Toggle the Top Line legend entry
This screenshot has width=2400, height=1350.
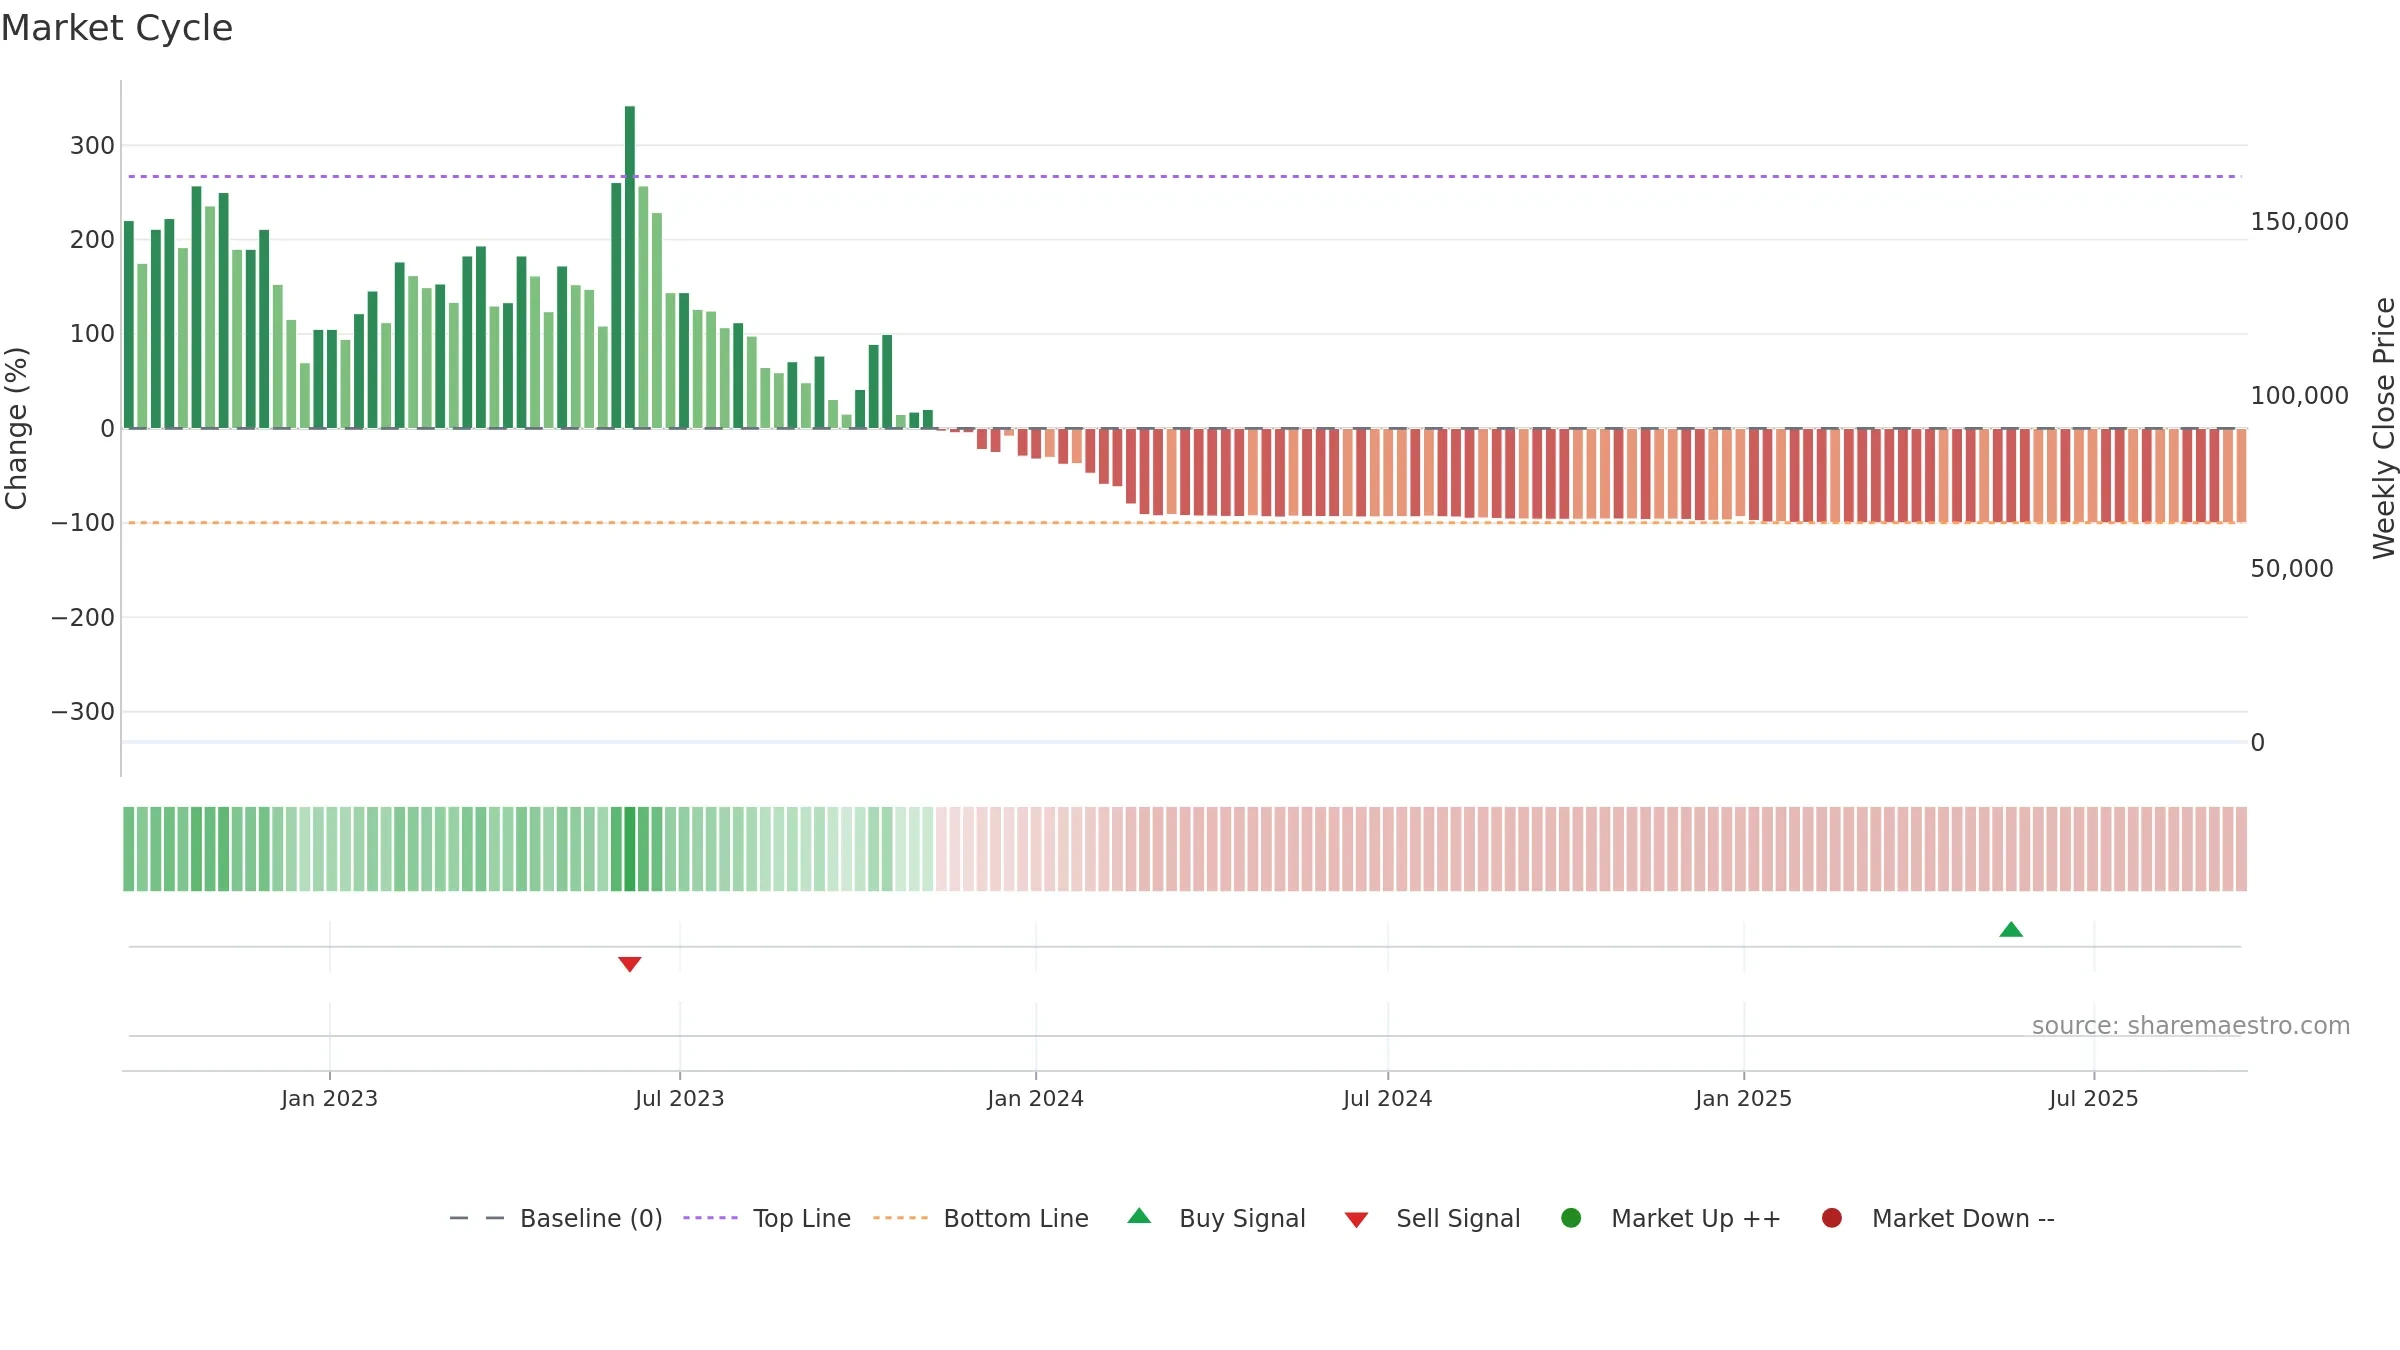coord(767,1218)
